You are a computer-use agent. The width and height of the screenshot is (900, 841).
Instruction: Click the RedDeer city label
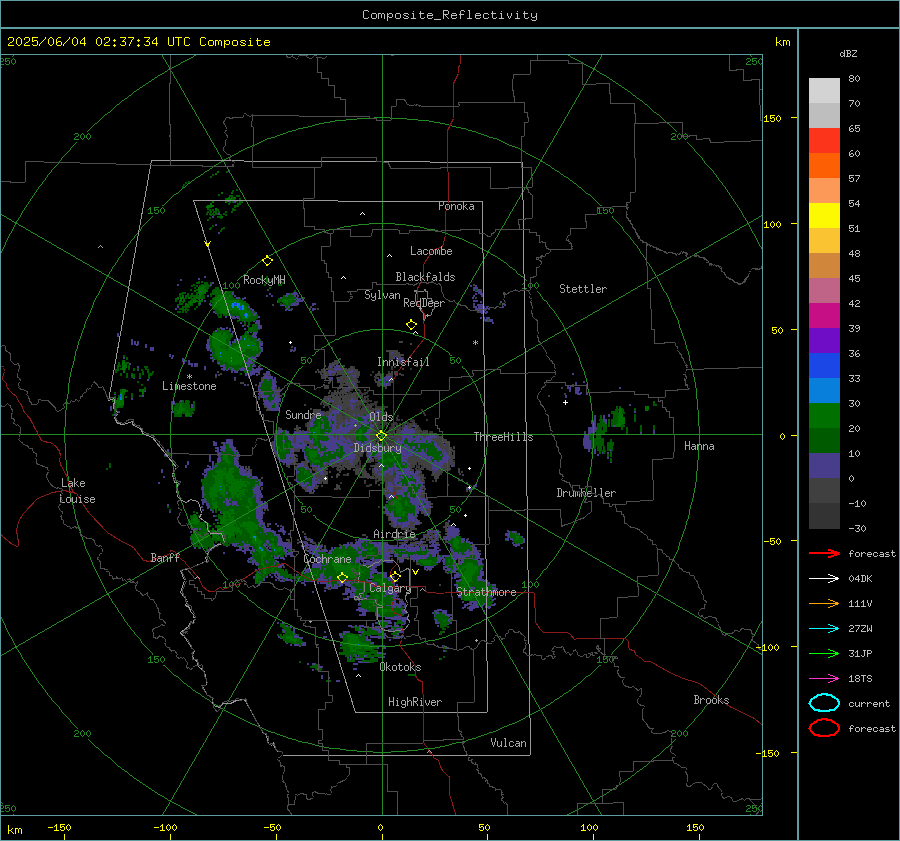[x=424, y=303]
